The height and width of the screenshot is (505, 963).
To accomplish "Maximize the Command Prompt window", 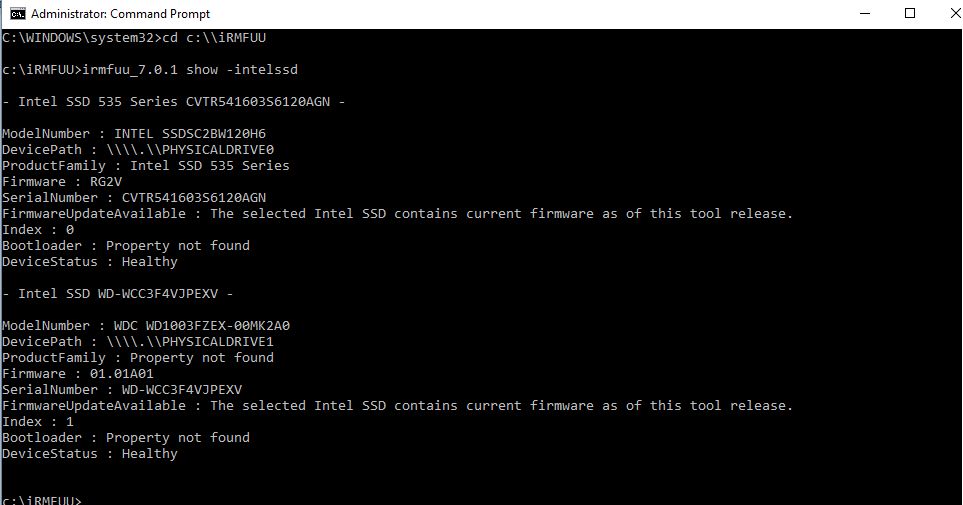I will point(909,14).
